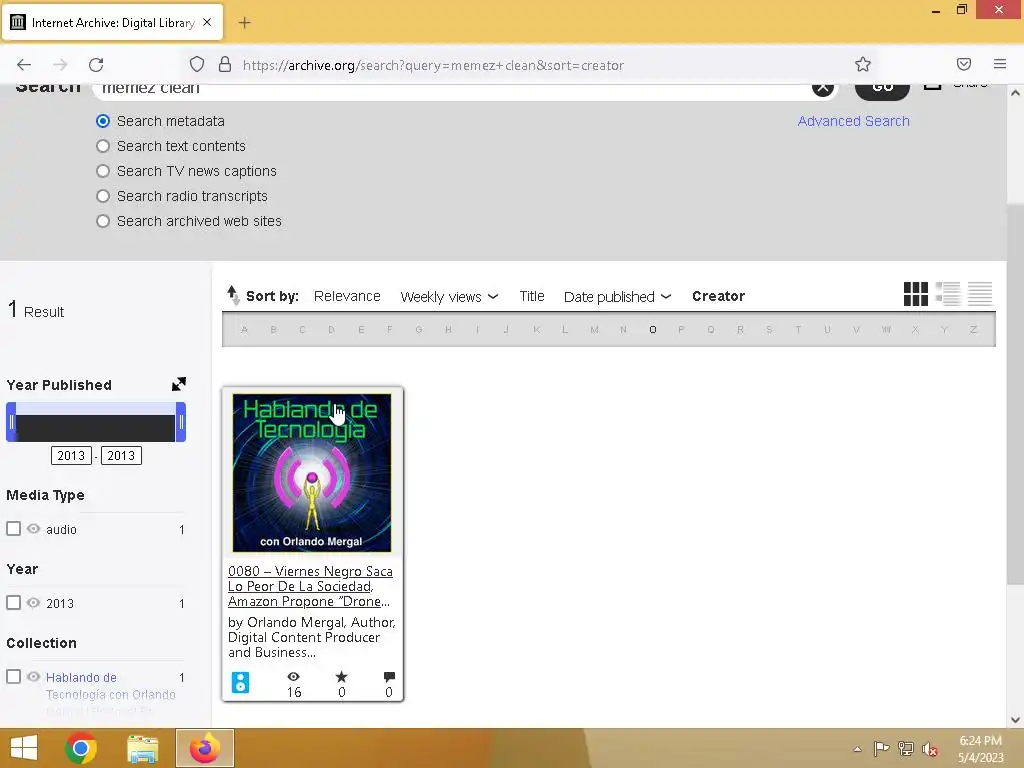Open File Explorer from the taskbar
Image resolution: width=1024 pixels, height=768 pixels.
coord(142,748)
